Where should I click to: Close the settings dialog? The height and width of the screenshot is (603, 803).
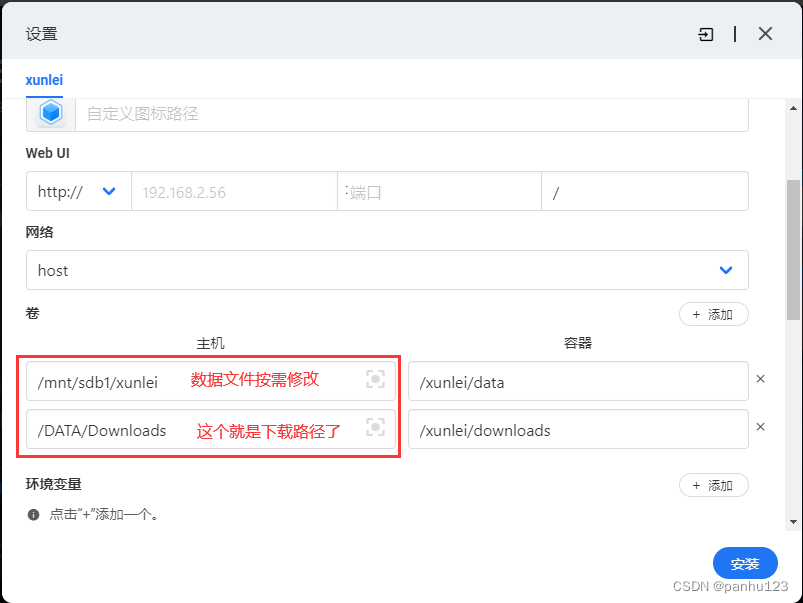point(765,34)
